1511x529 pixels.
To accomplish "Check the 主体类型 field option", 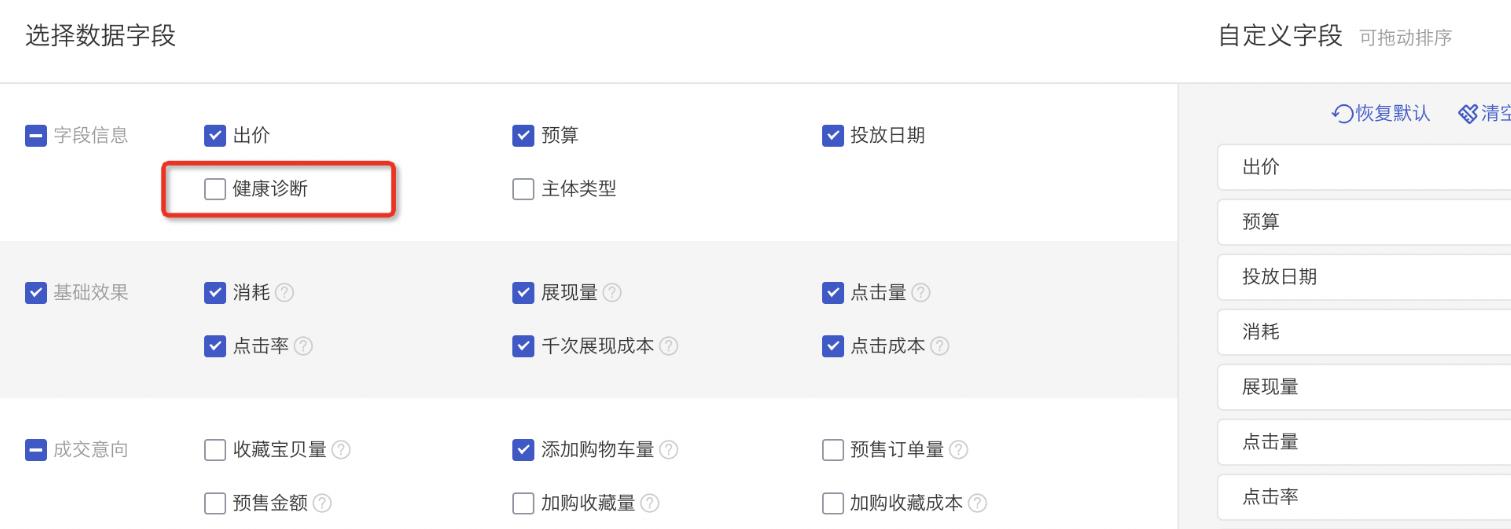I will click(x=523, y=188).
